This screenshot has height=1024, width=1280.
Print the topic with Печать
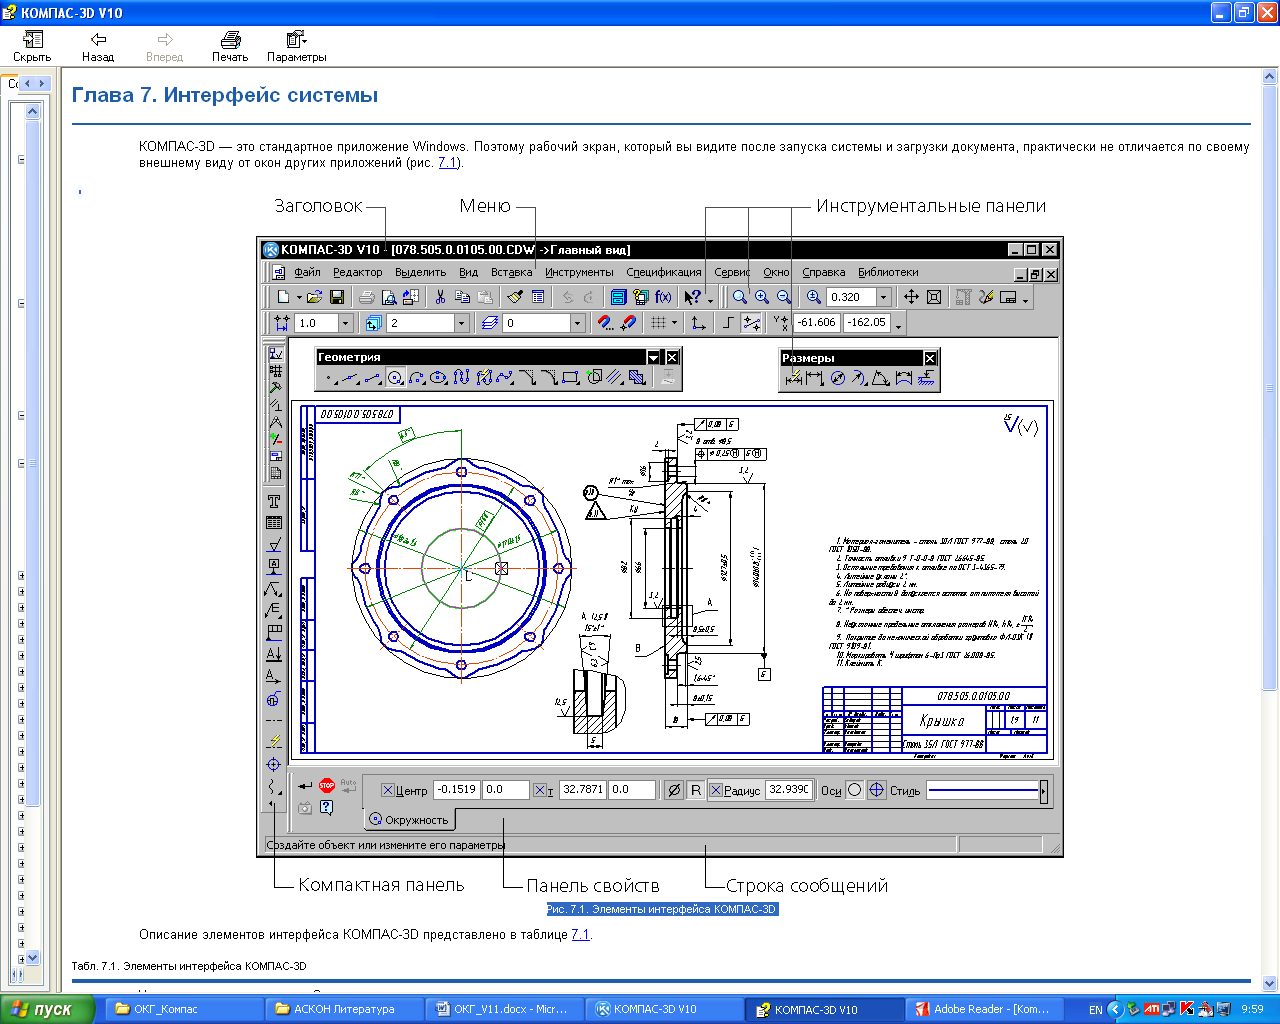click(x=230, y=46)
